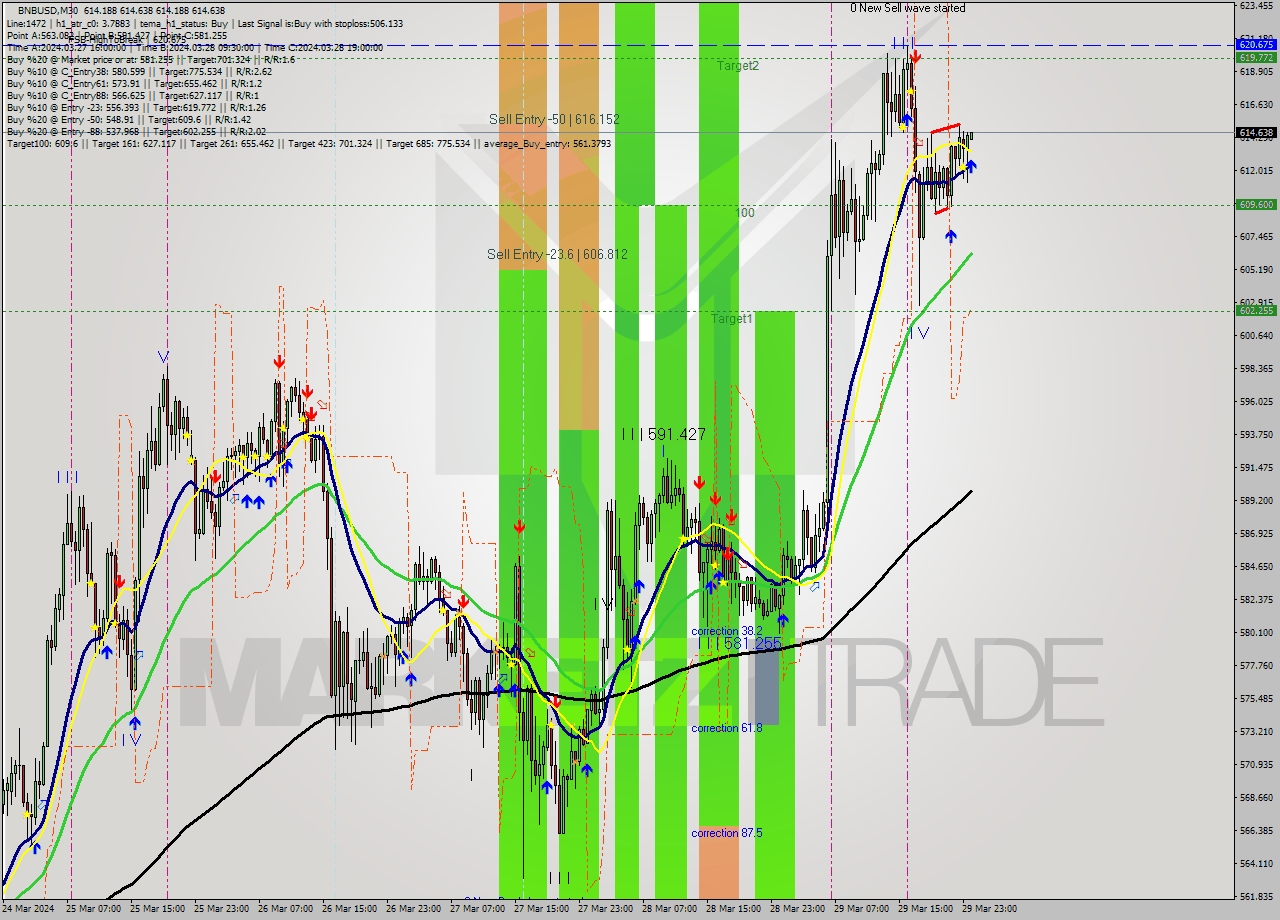1280x920 pixels.
Task: Click the Target1 label on the chart
Action: tap(732, 319)
